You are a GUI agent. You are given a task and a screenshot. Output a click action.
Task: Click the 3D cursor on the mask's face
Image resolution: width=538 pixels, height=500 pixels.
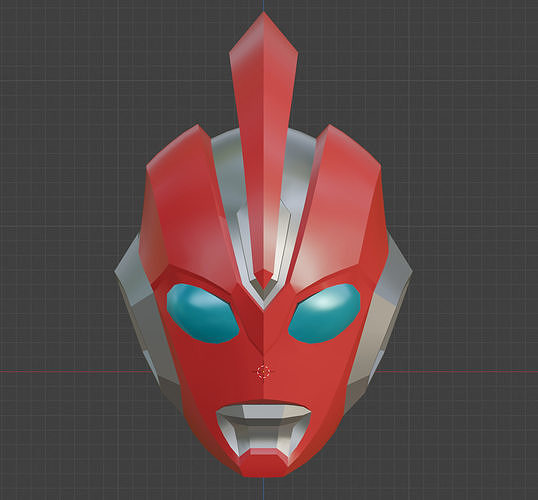pyautogui.click(x=264, y=371)
